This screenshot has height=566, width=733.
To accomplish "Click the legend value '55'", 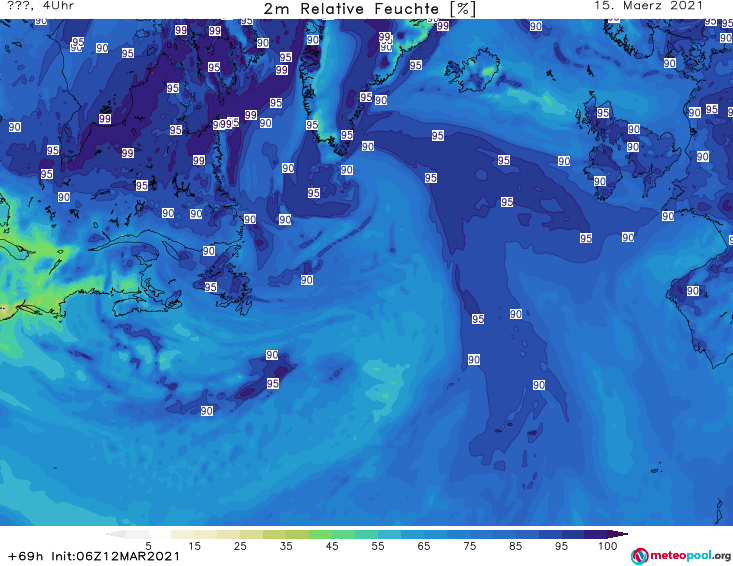I will [x=378, y=546].
